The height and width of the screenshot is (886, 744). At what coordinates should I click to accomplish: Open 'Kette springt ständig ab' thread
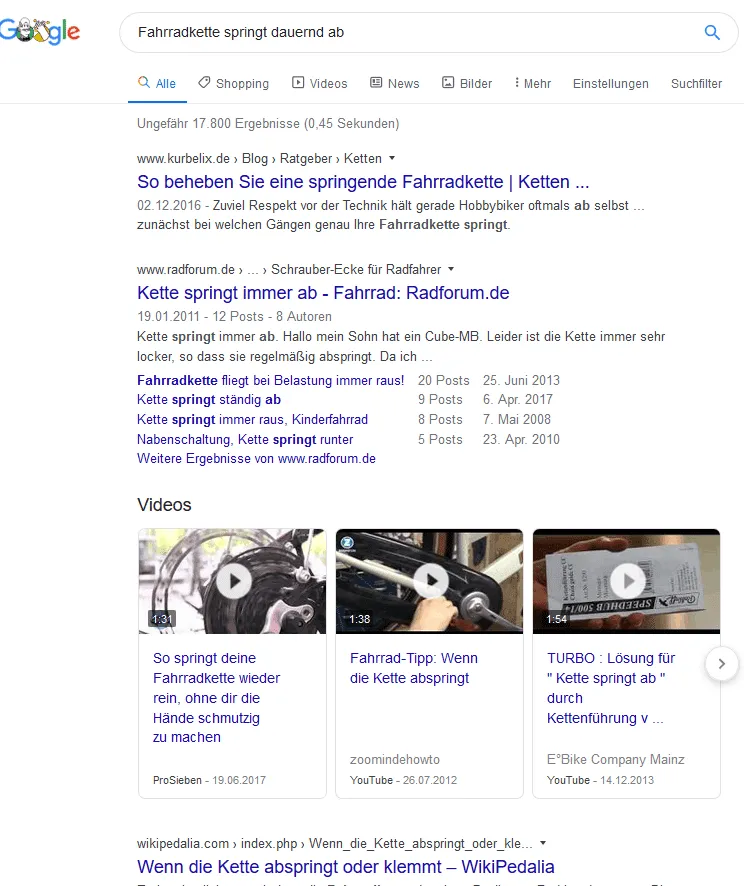209,399
